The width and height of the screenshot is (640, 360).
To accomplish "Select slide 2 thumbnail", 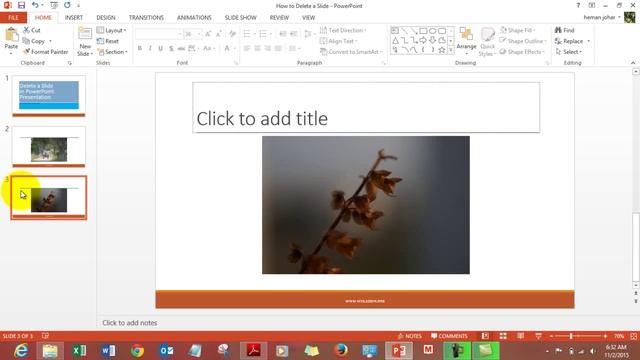I will [49, 147].
